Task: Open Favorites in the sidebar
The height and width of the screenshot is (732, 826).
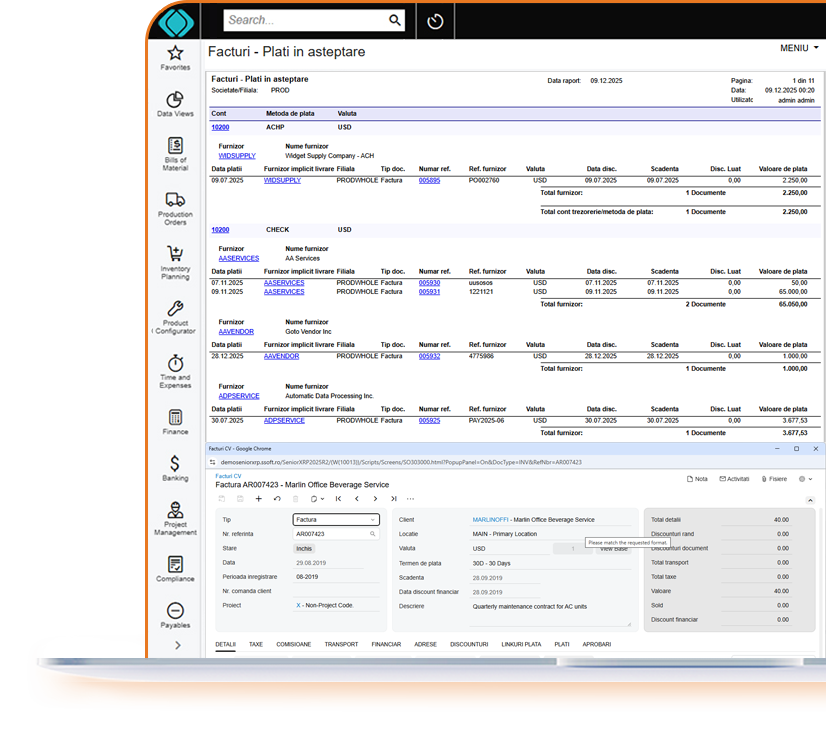Action: pos(175,57)
